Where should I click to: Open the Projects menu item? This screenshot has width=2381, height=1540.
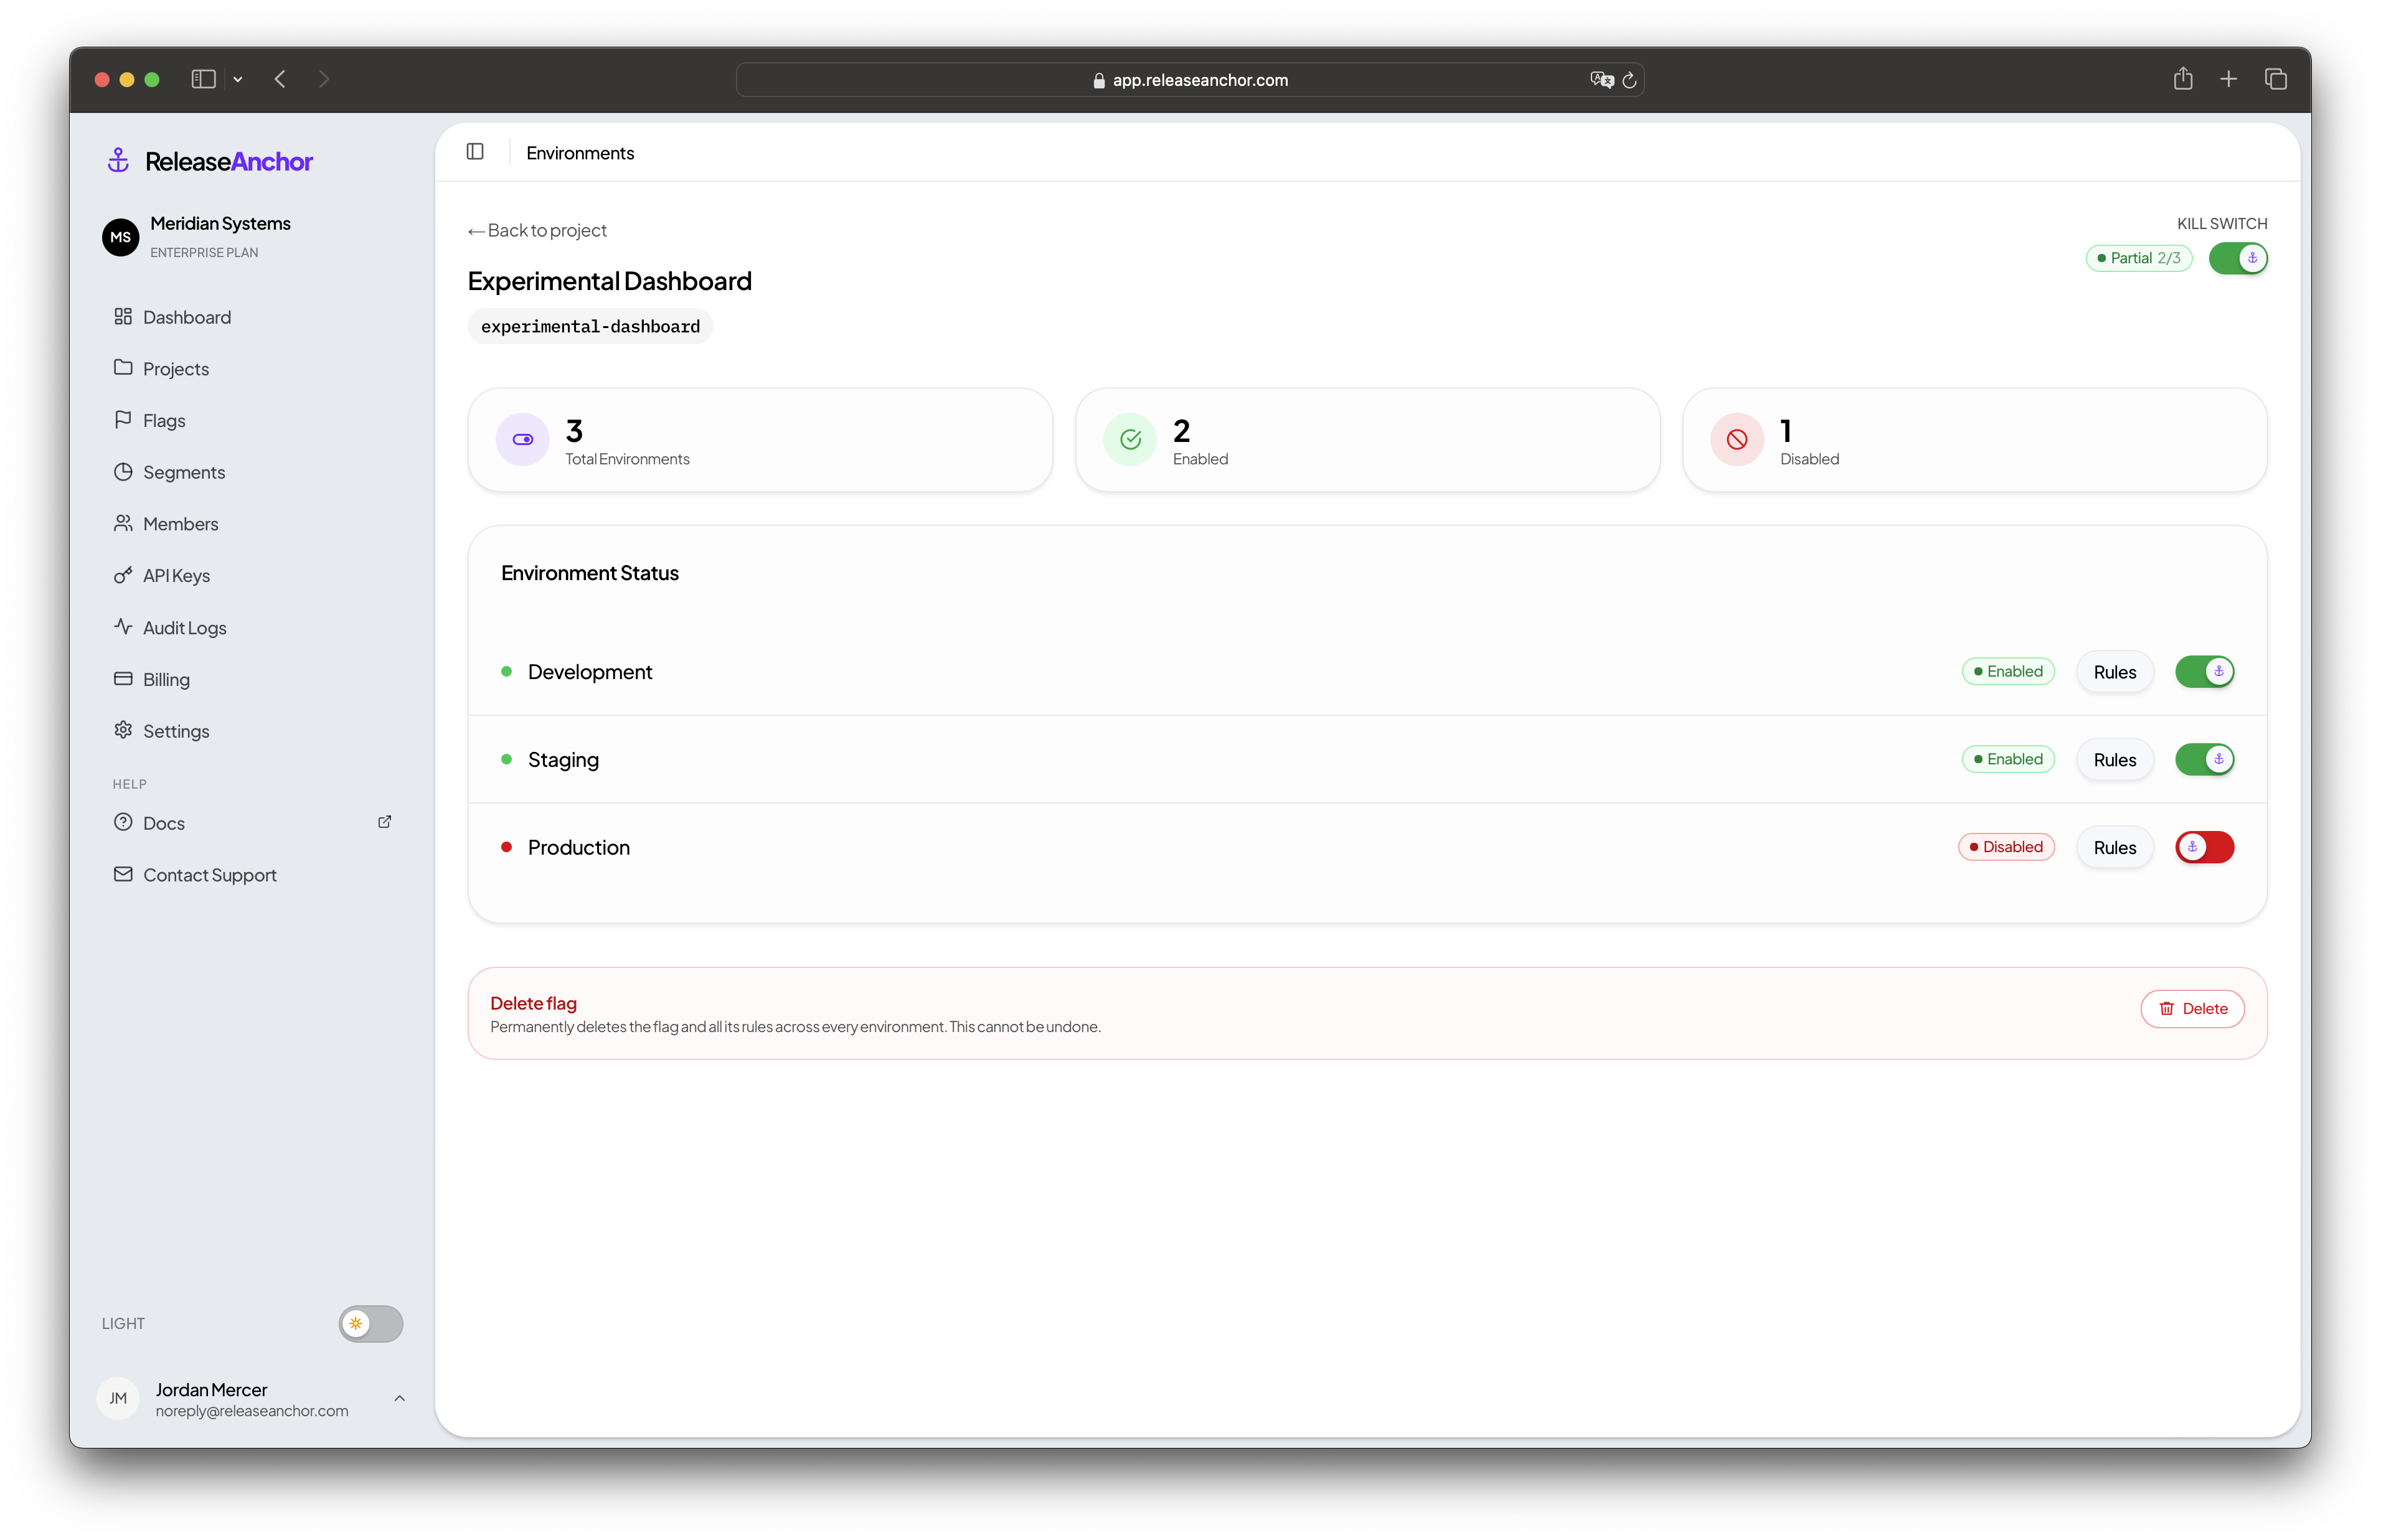click(x=252, y=368)
